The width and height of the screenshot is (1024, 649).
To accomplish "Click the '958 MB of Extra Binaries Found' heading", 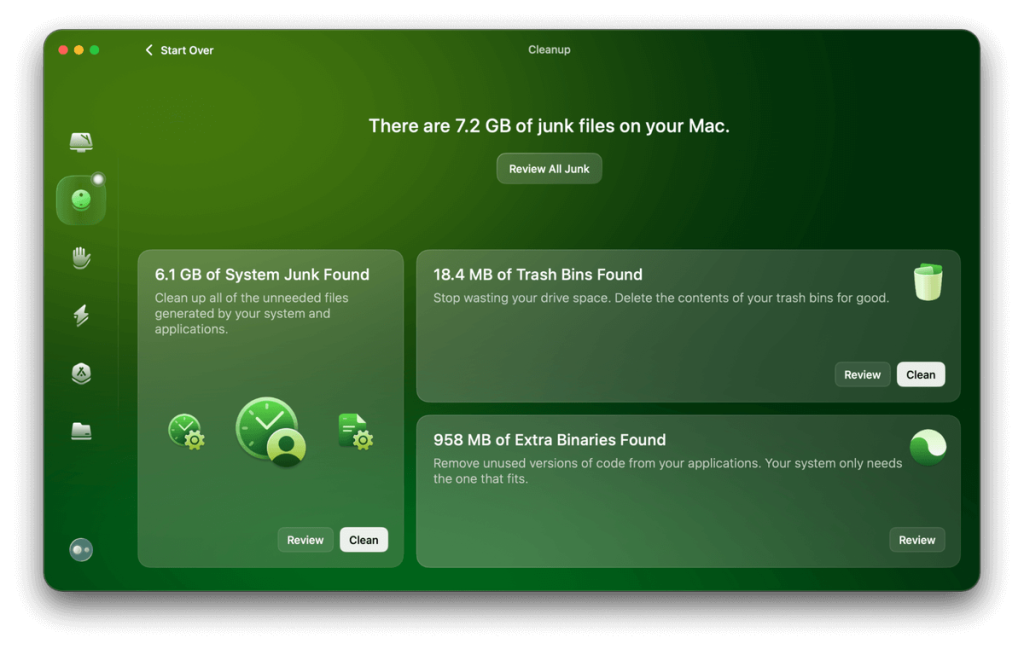I will click(549, 440).
